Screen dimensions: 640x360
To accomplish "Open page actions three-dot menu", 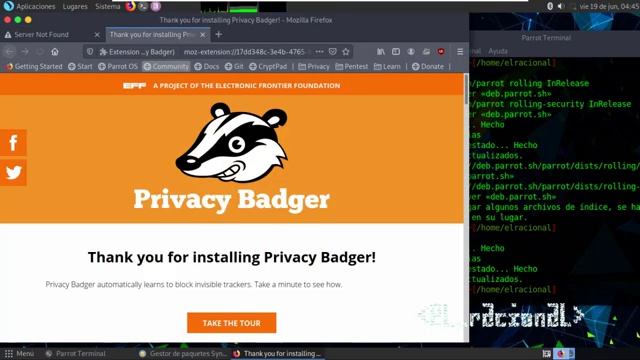I will (x=320, y=52).
